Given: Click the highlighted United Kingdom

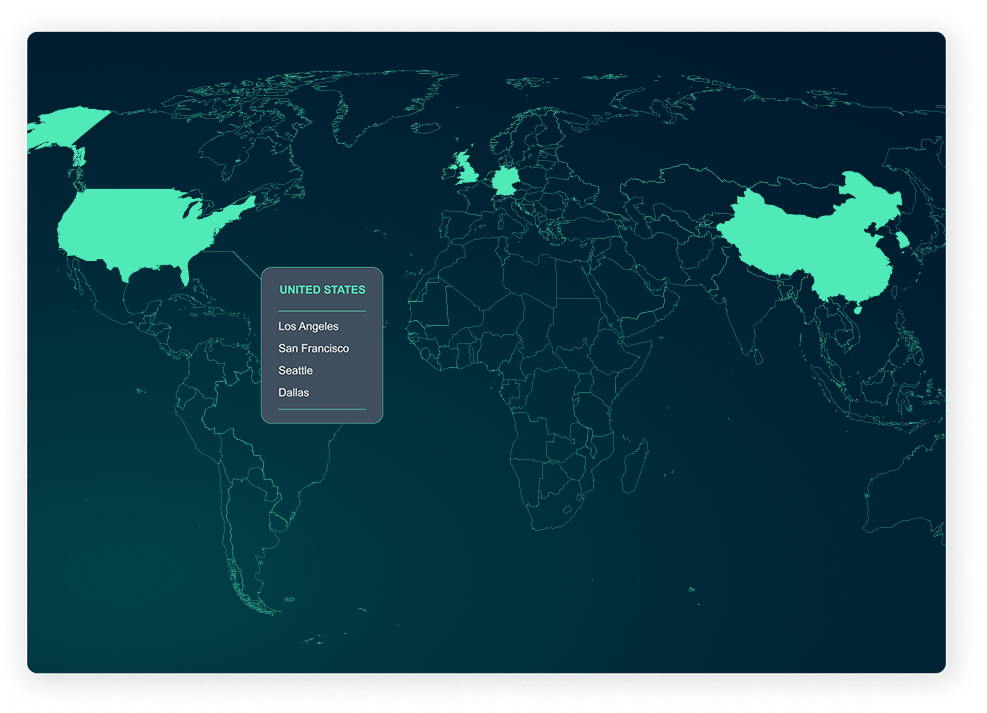Looking at the screenshot, I should pos(466,170).
